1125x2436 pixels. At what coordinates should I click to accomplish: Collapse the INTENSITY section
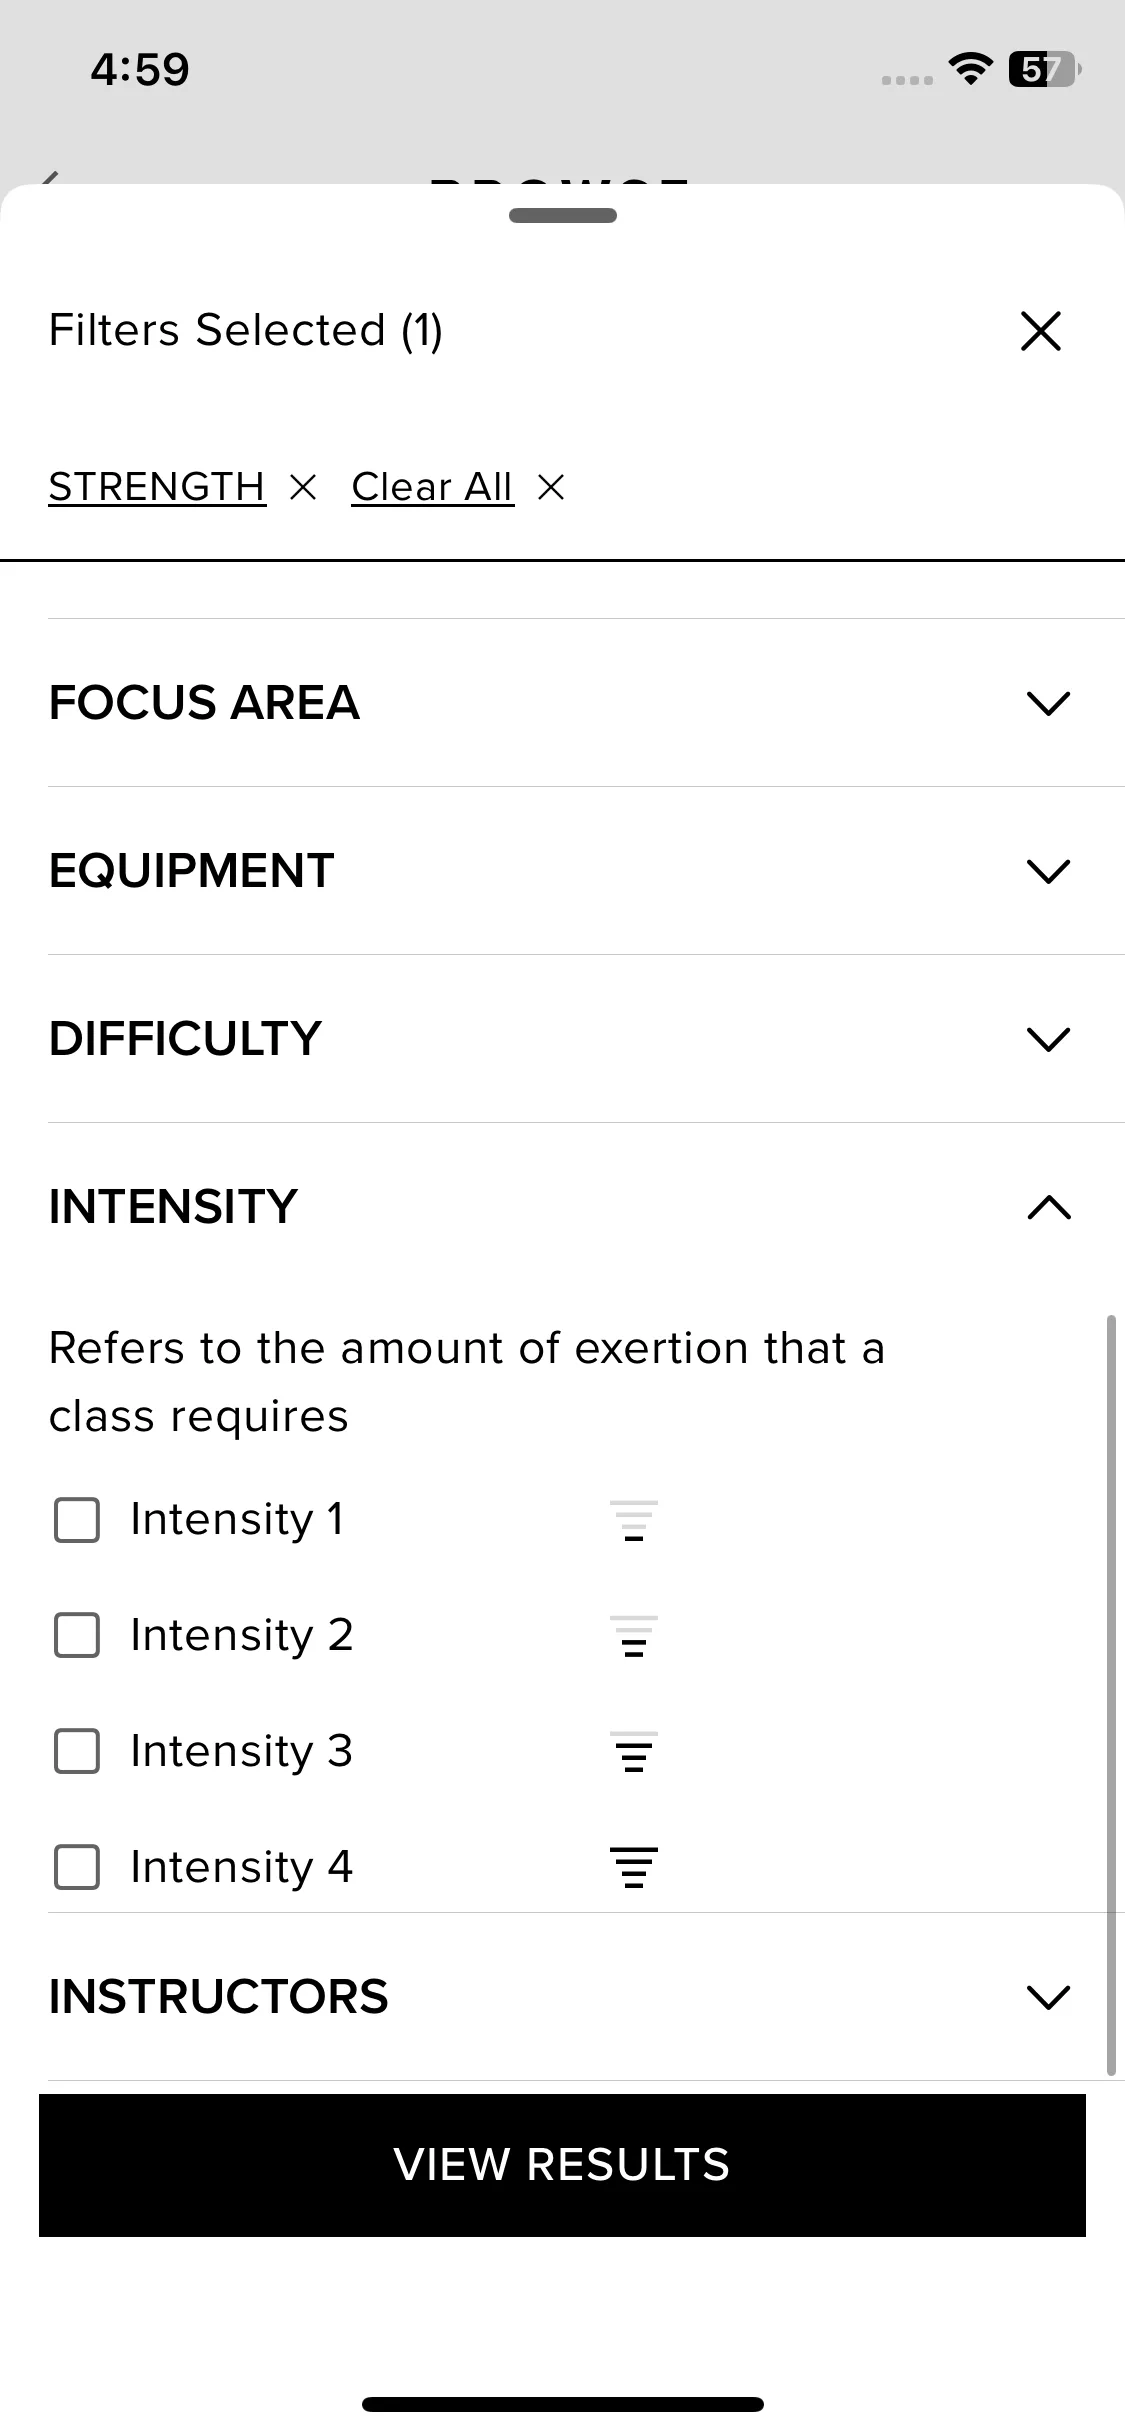[x=1048, y=1207]
